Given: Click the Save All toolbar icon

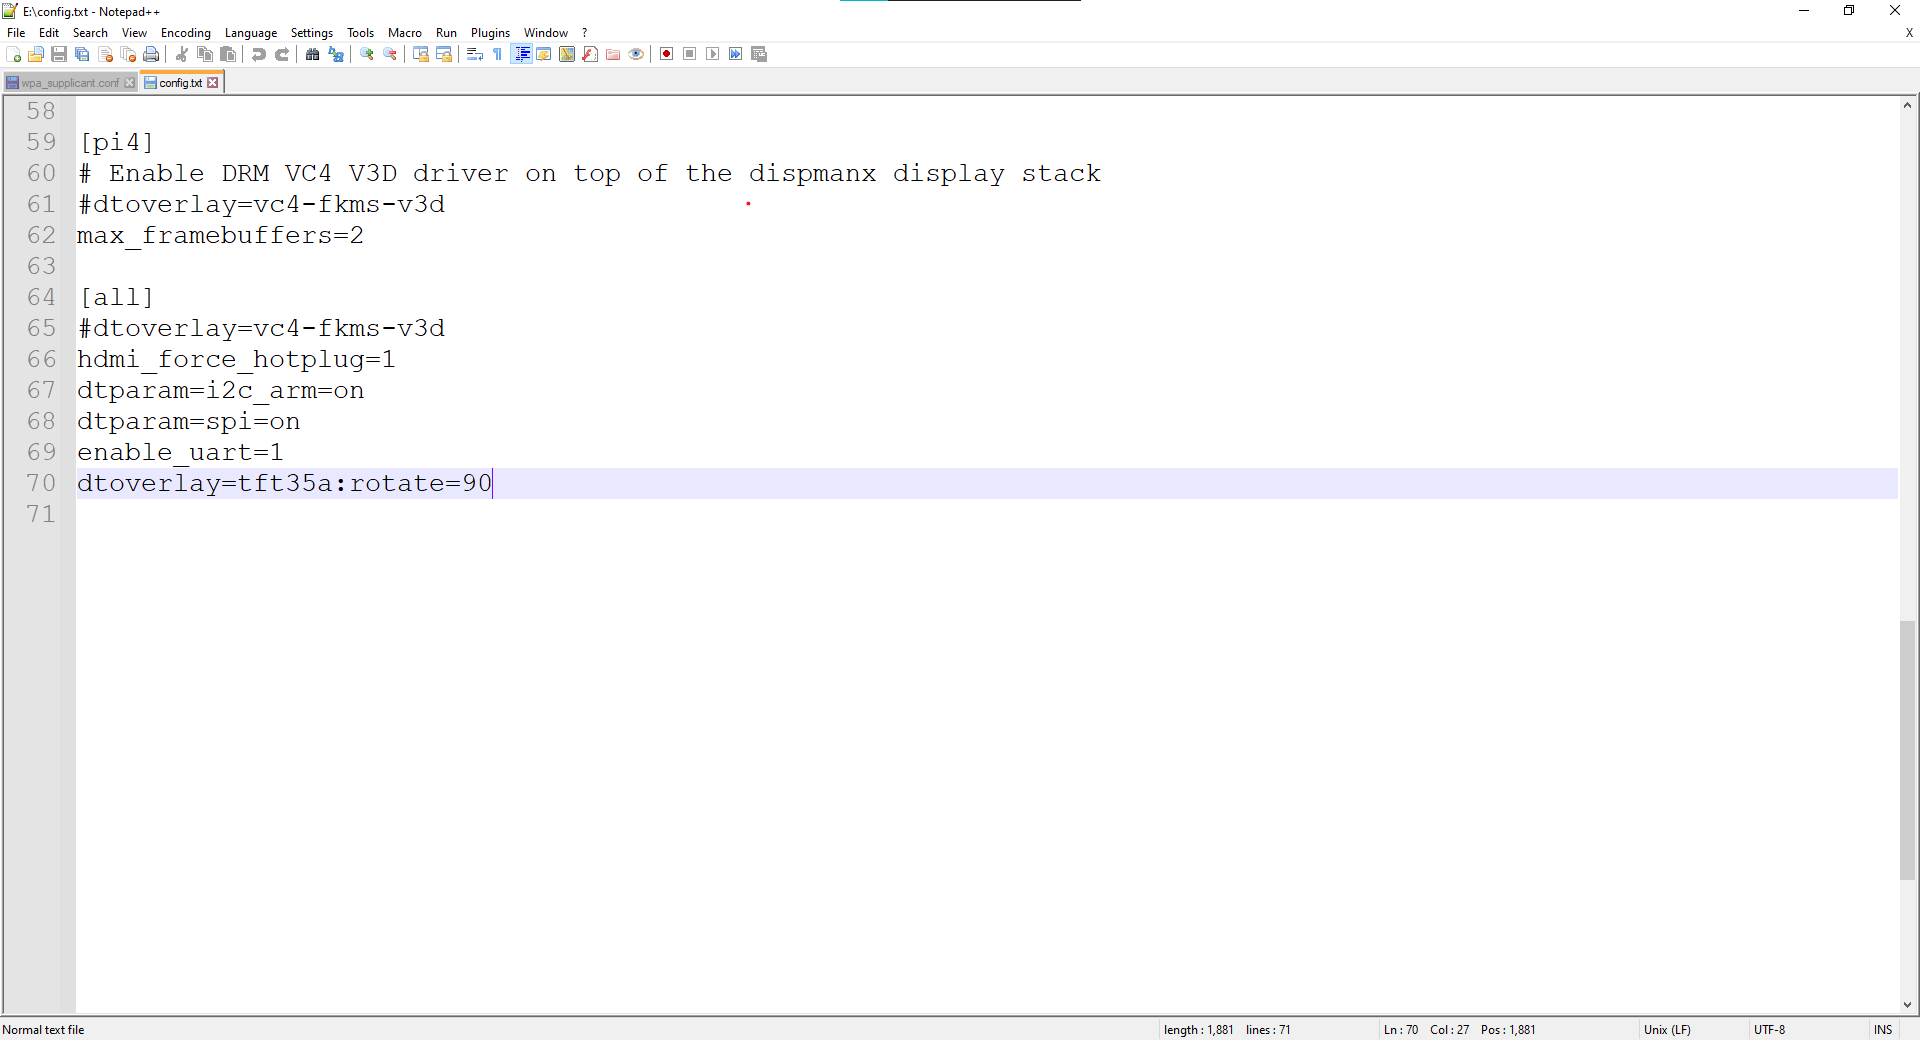Looking at the screenshot, I should [x=82, y=54].
